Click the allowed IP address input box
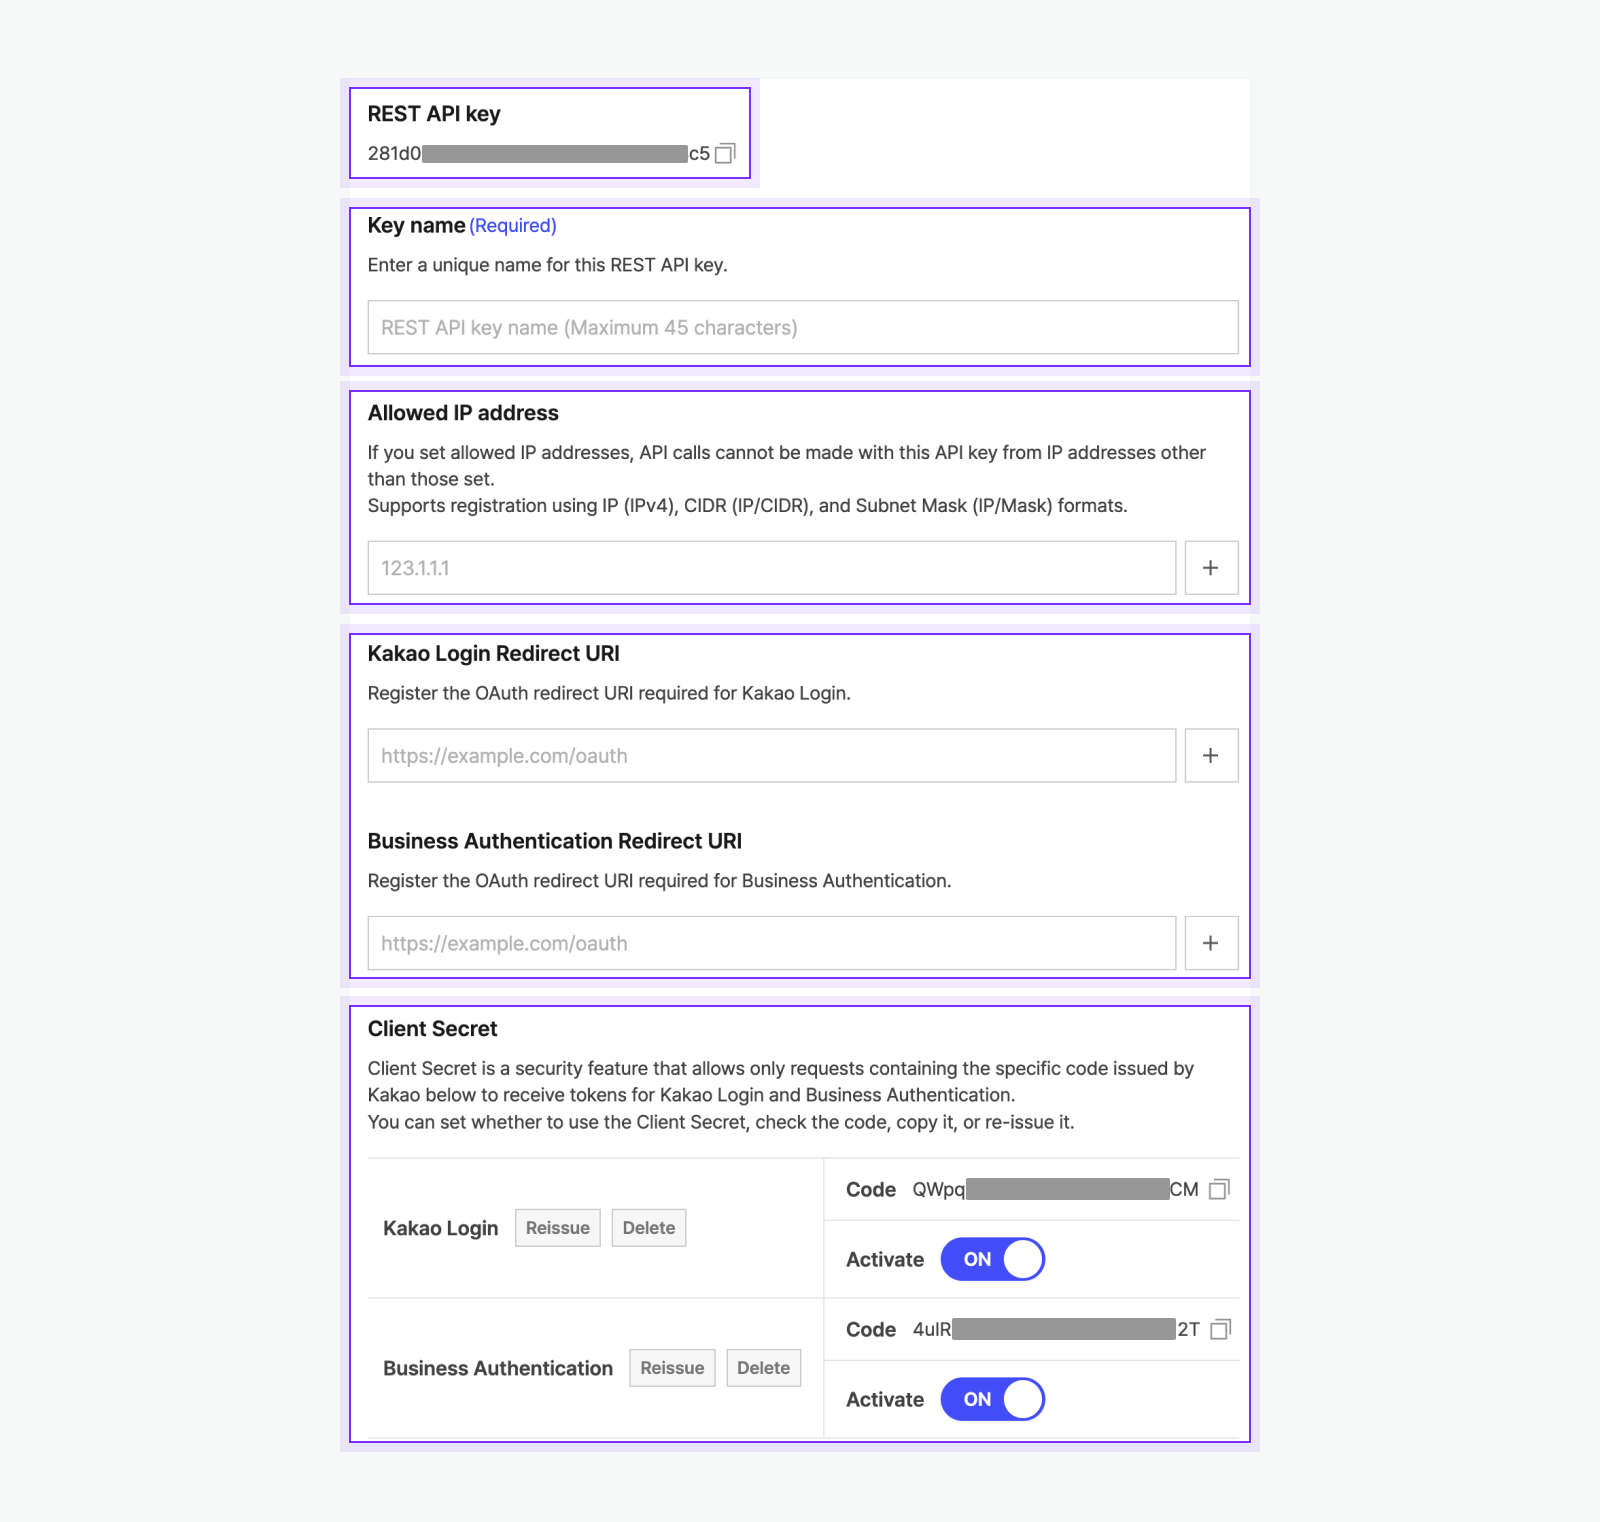 click(x=770, y=567)
